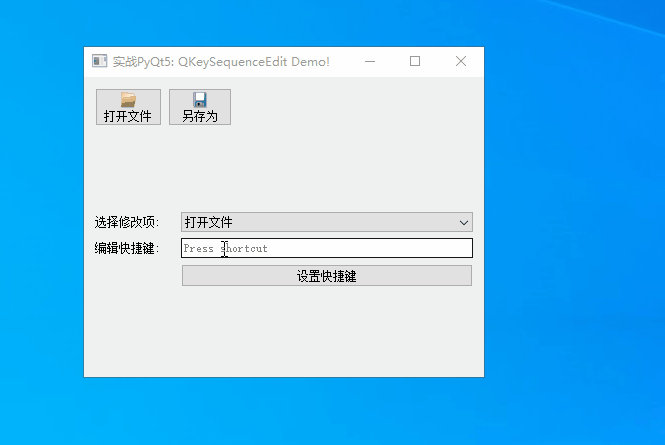
Task: Minimize the QKeySequenceEdit Demo window
Action: pos(370,62)
